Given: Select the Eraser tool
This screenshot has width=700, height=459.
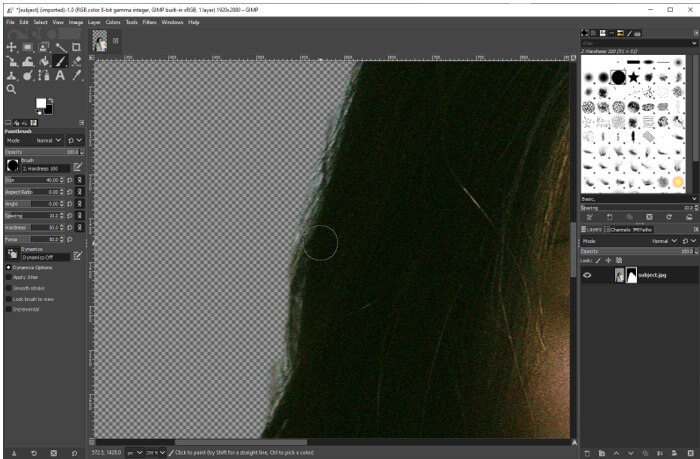Looking at the screenshot, I should click(76, 61).
